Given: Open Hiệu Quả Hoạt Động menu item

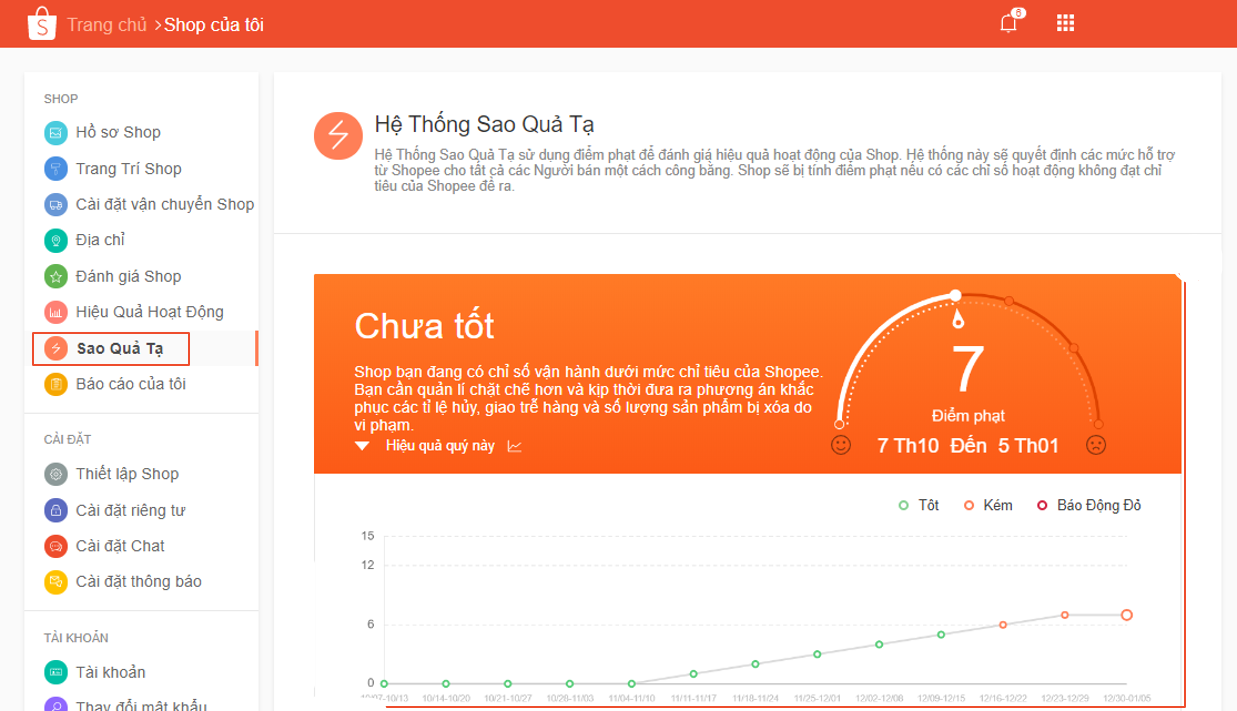Looking at the screenshot, I should point(149,312).
